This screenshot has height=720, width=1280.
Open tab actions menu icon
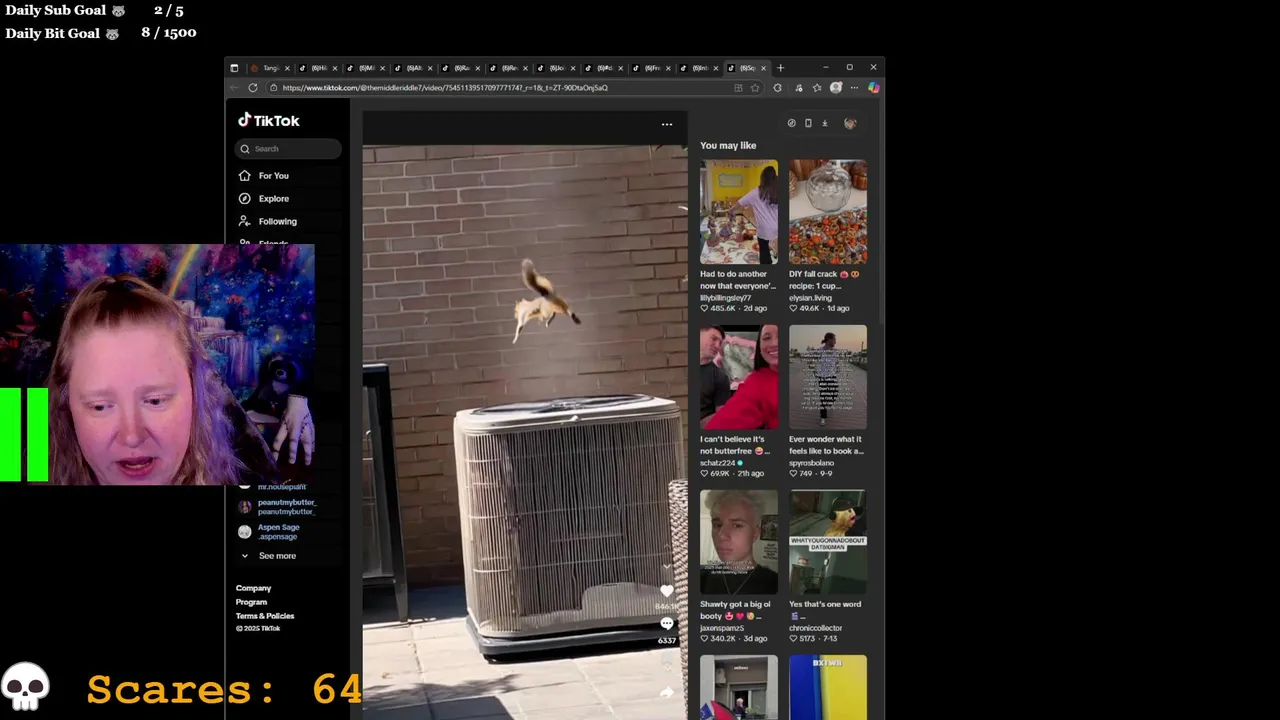pyautogui.click(x=234, y=68)
